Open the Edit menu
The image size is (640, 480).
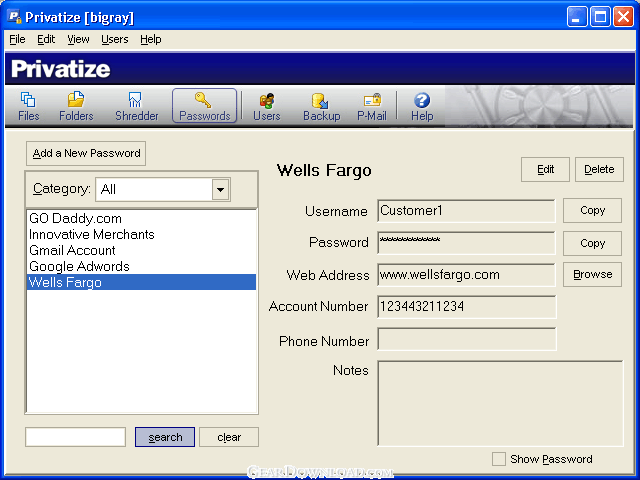point(46,39)
